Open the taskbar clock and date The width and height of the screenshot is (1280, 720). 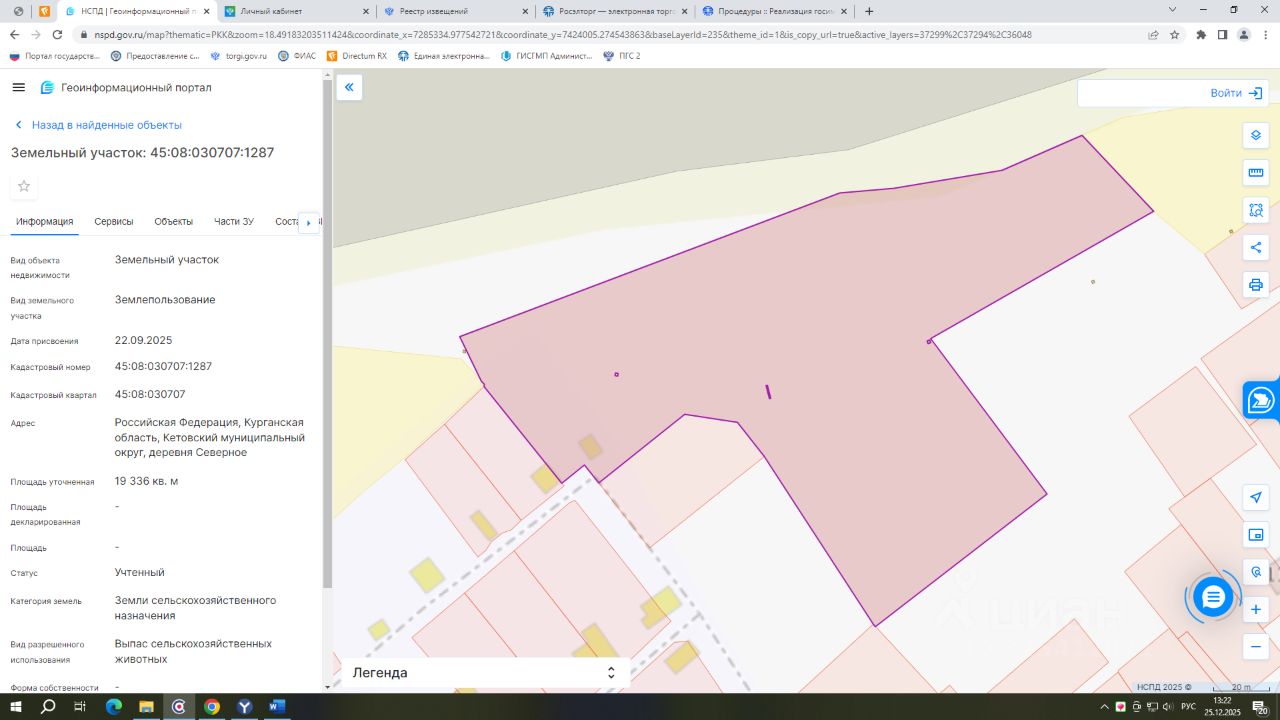[x=1223, y=707]
